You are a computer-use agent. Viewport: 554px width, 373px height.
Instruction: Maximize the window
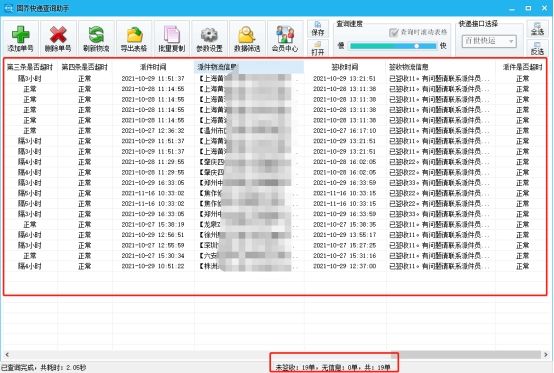click(x=528, y=8)
